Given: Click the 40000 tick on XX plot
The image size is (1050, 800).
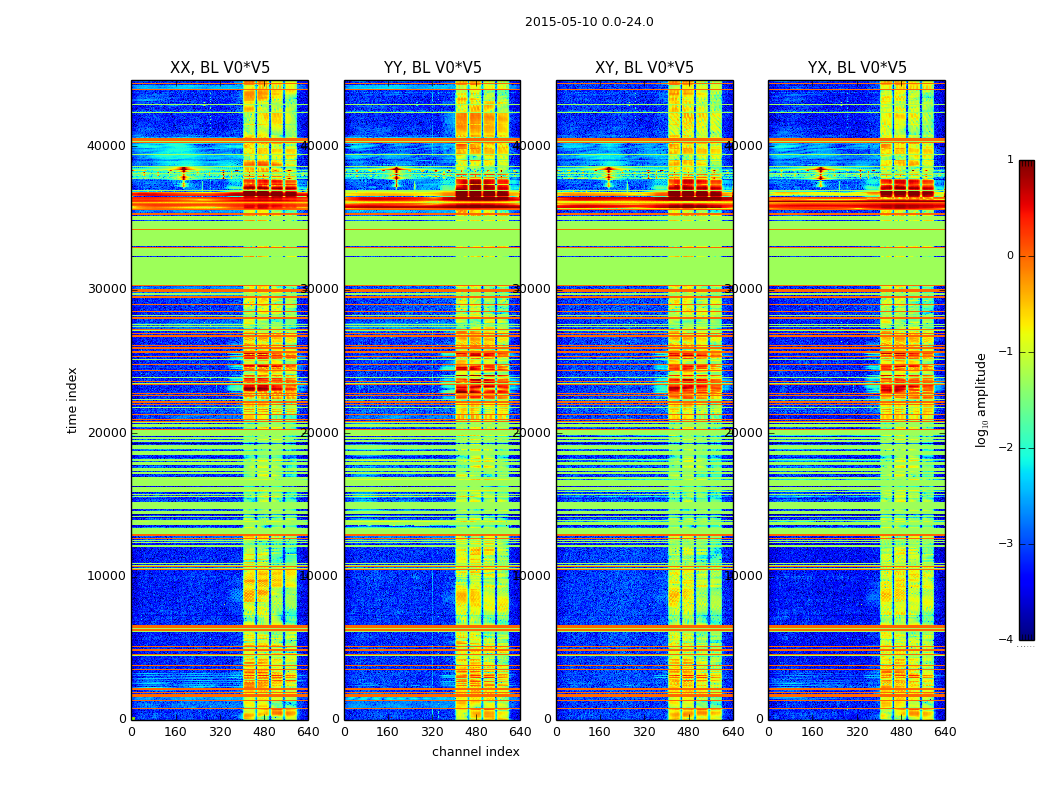Looking at the screenshot, I should click(x=106, y=145).
